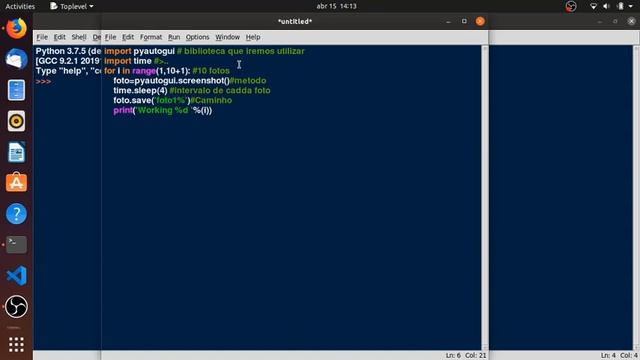The width and height of the screenshot is (640, 360).
Task: Open Edit menu in untitled editor
Action: click(x=128, y=37)
